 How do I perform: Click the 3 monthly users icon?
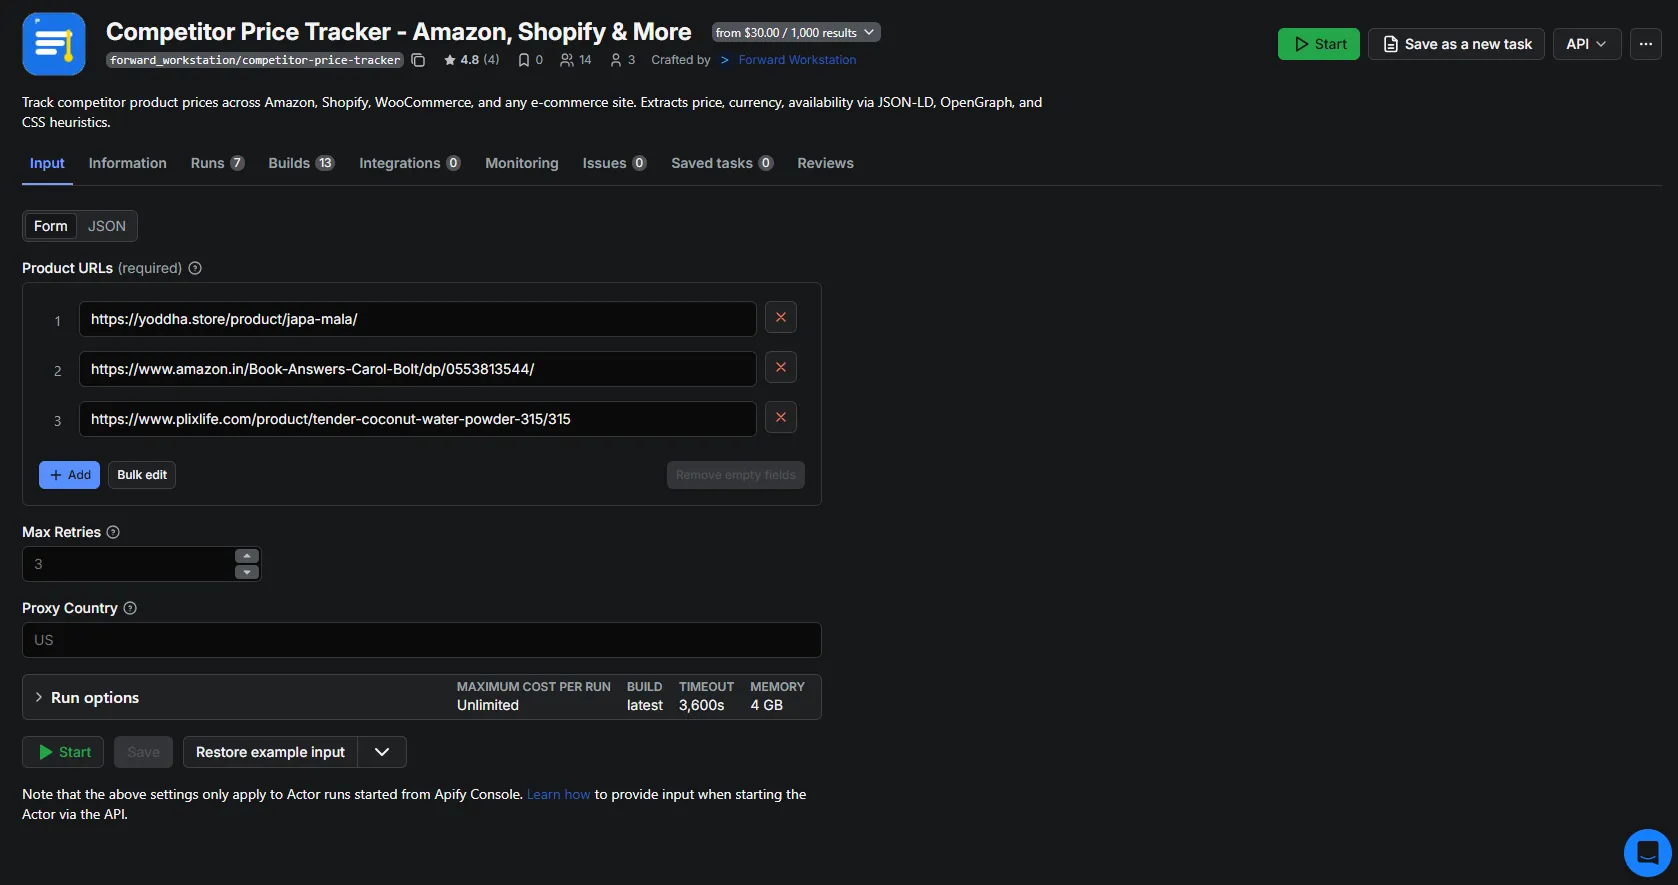[x=616, y=60]
